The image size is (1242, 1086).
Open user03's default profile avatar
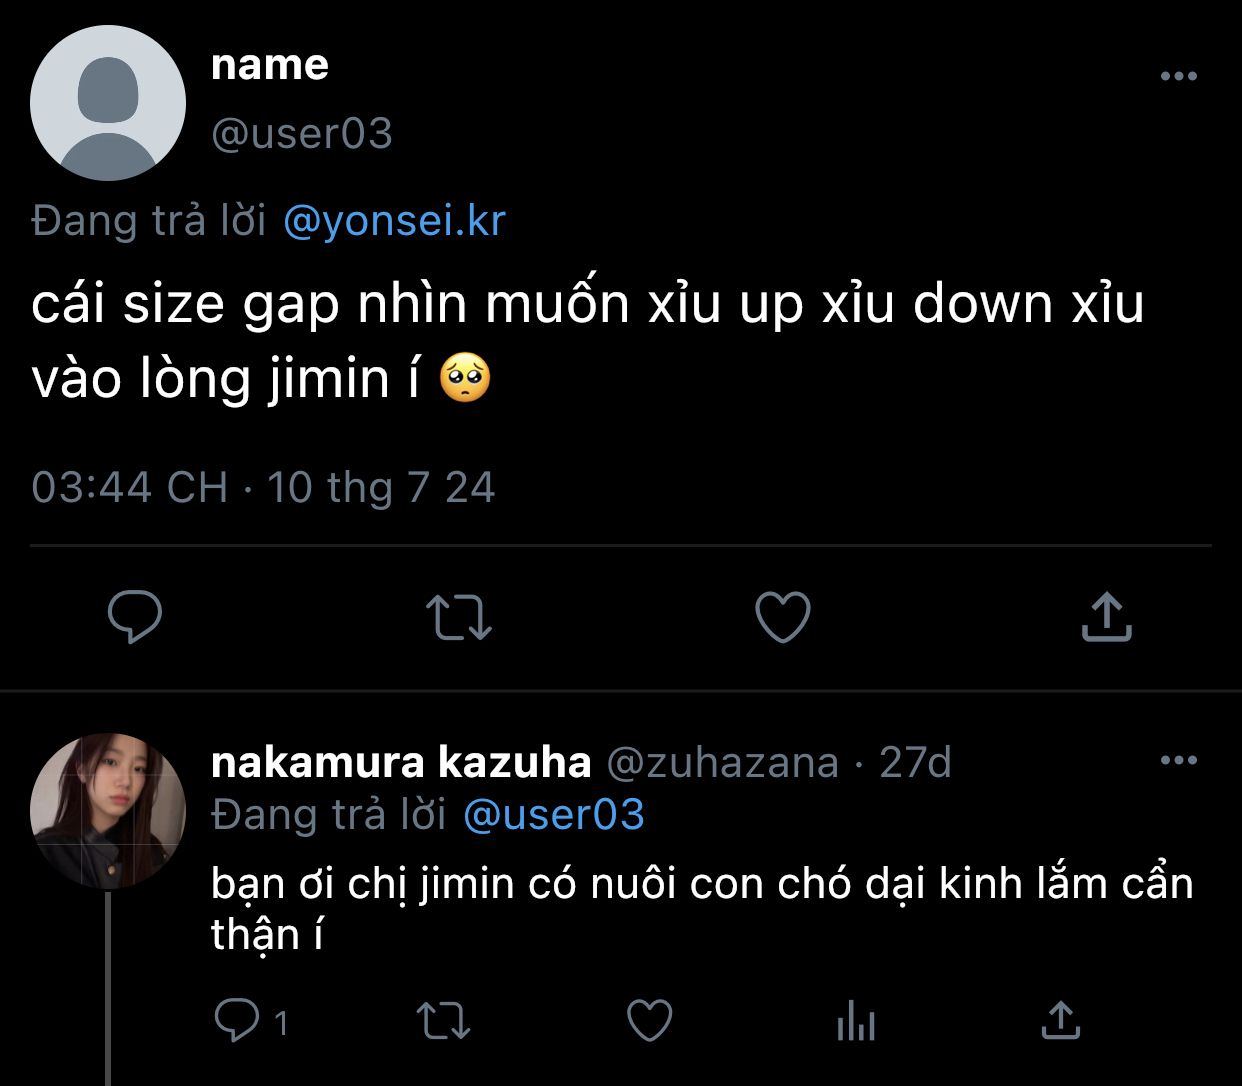[x=108, y=103]
